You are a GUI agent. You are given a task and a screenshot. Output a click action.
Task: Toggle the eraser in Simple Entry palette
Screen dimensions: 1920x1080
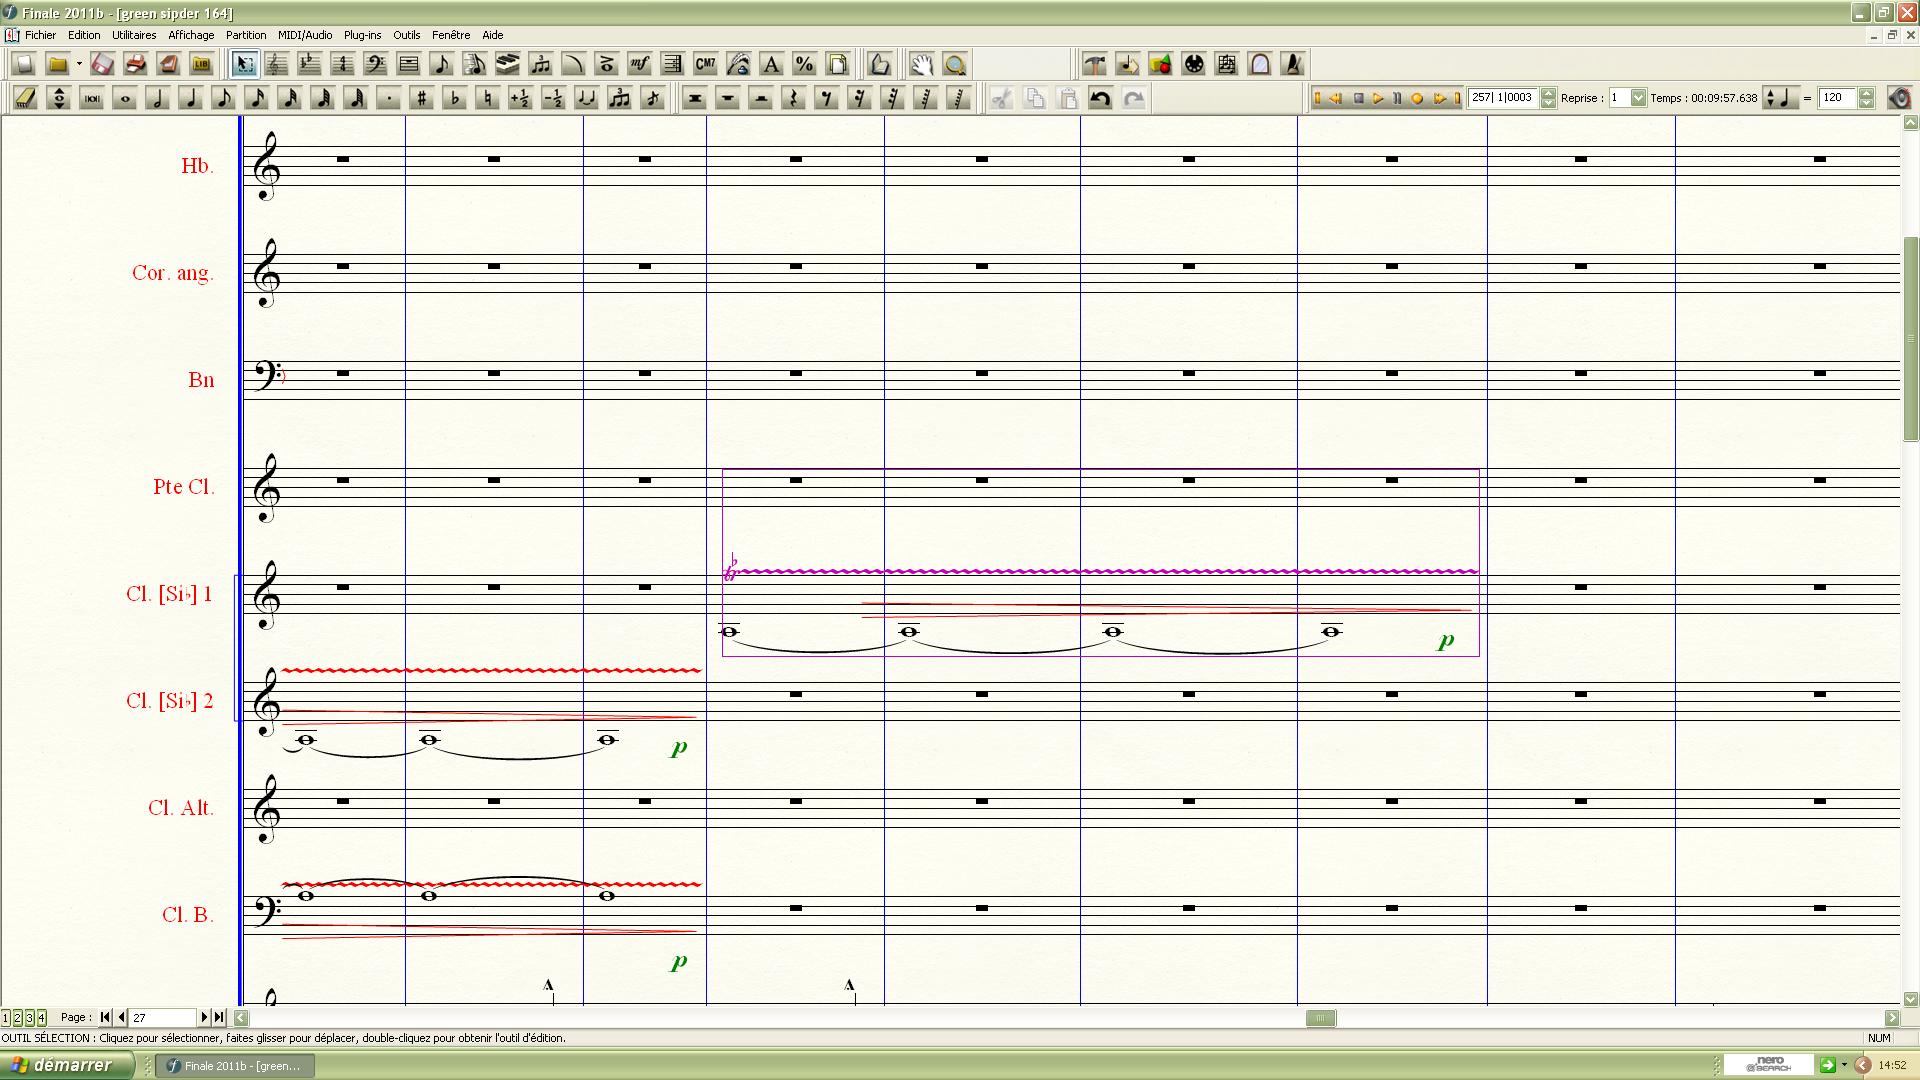tap(26, 98)
